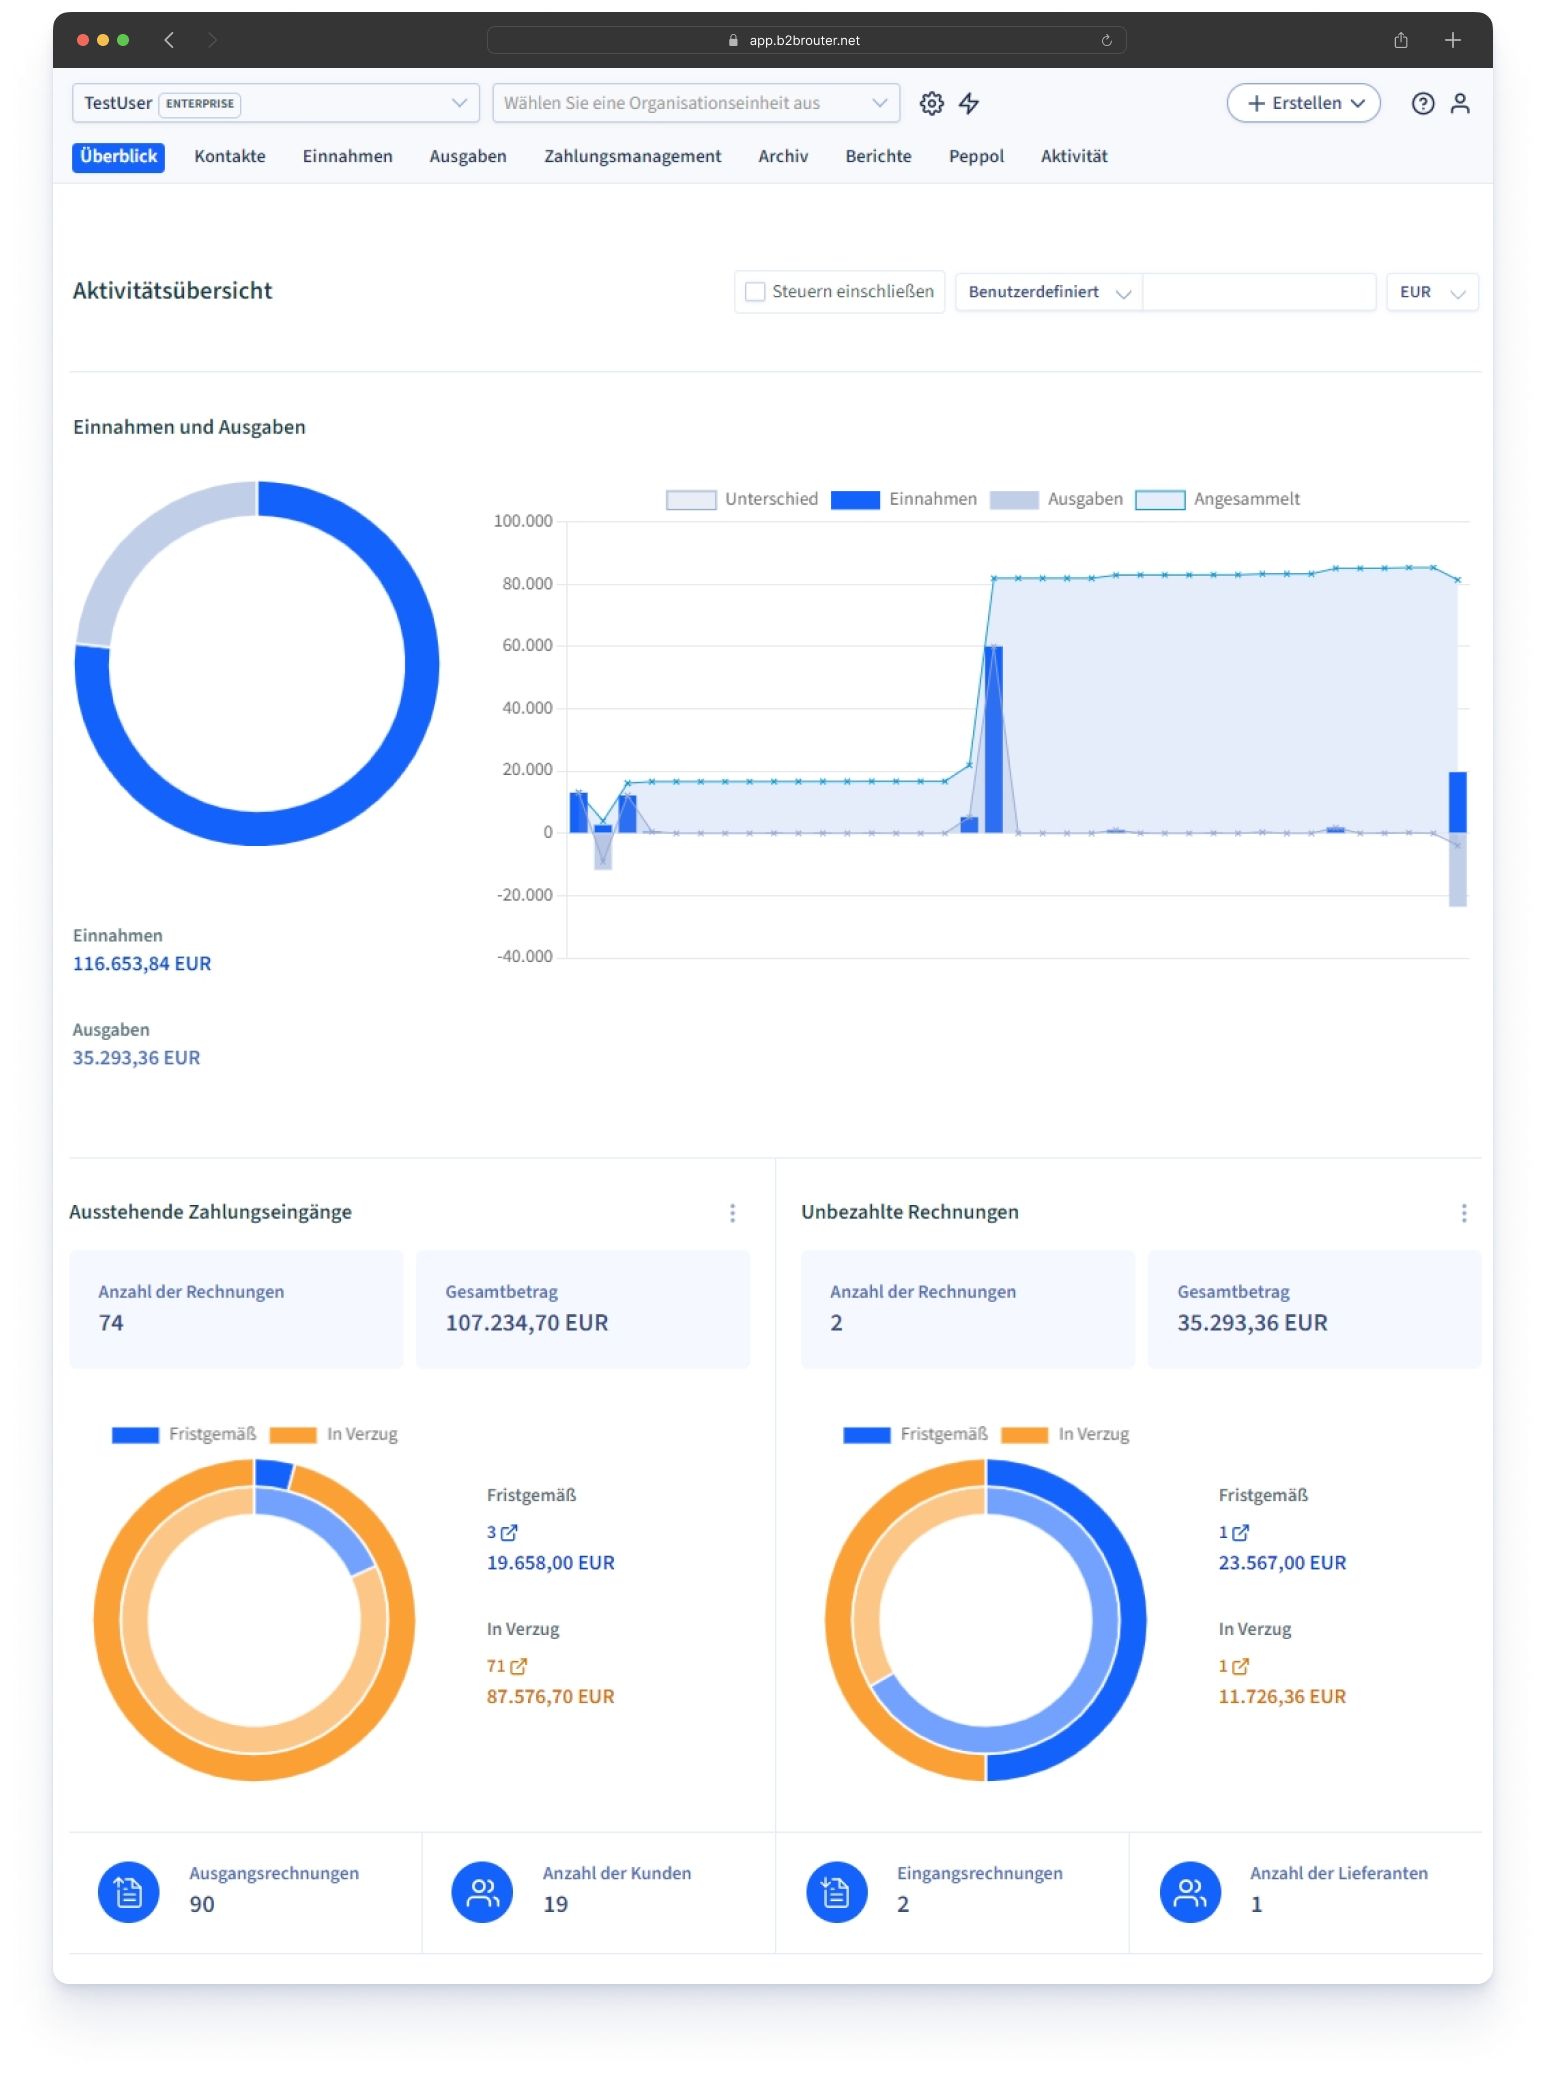Toggle Fristgemäß legend in Unbezahlte Rechnungen chart
Image resolution: width=1546 pixels, height=2078 pixels.
(x=916, y=1434)
